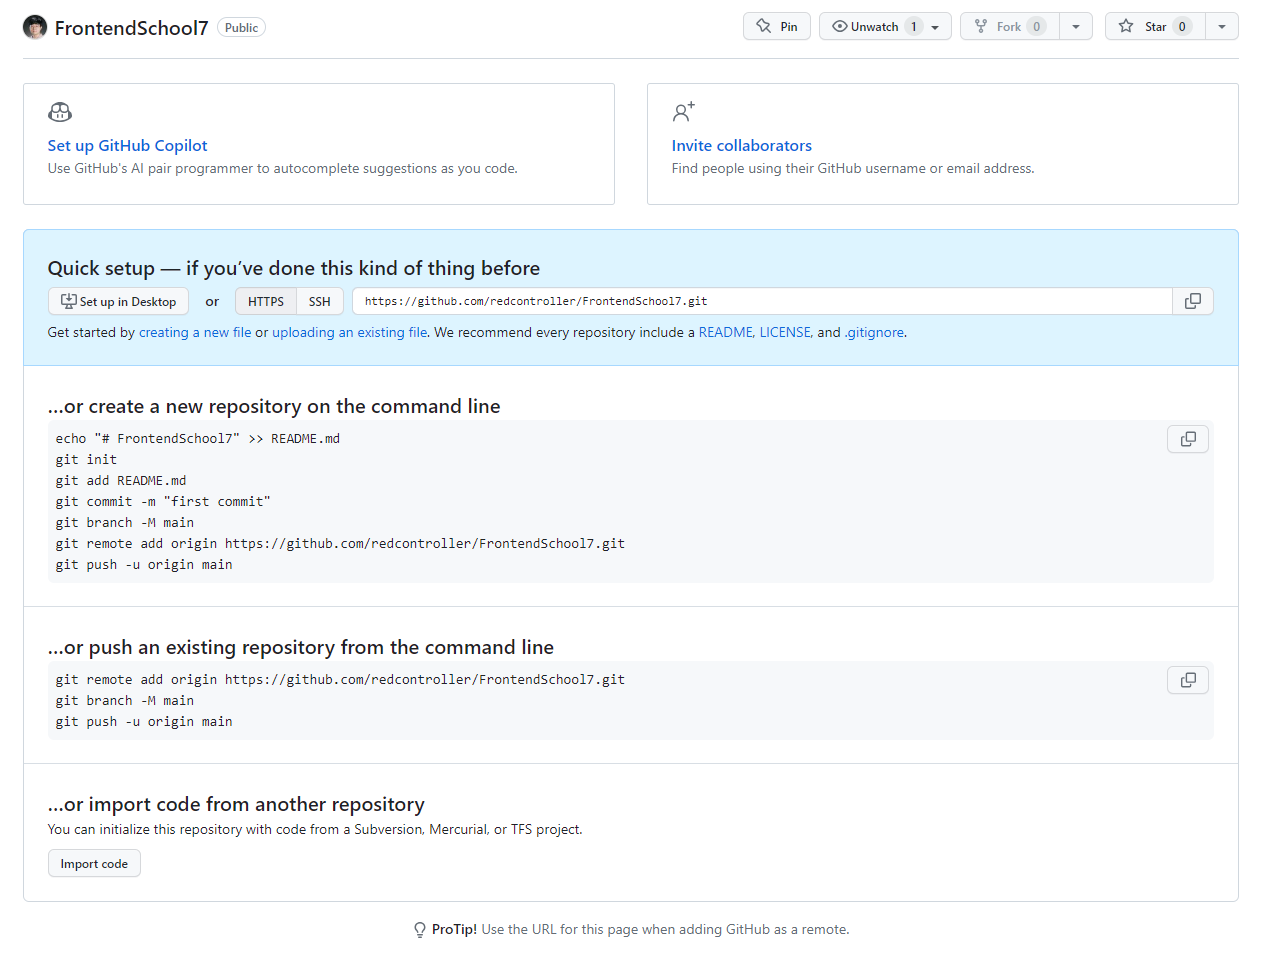Click the 'git add README.md' command line
The width and height of the screenshot is (1271, 959).
click(121, 481)
